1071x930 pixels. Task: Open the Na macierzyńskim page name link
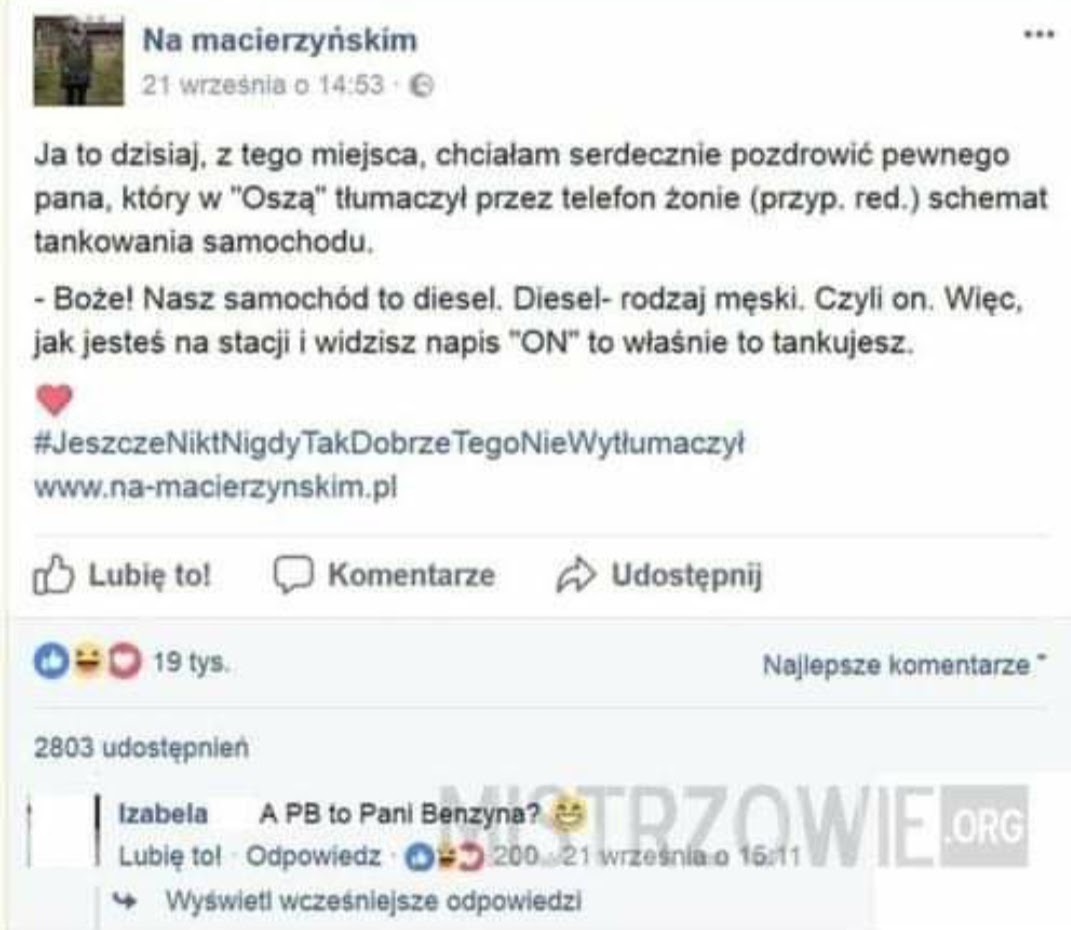[279, 40]
